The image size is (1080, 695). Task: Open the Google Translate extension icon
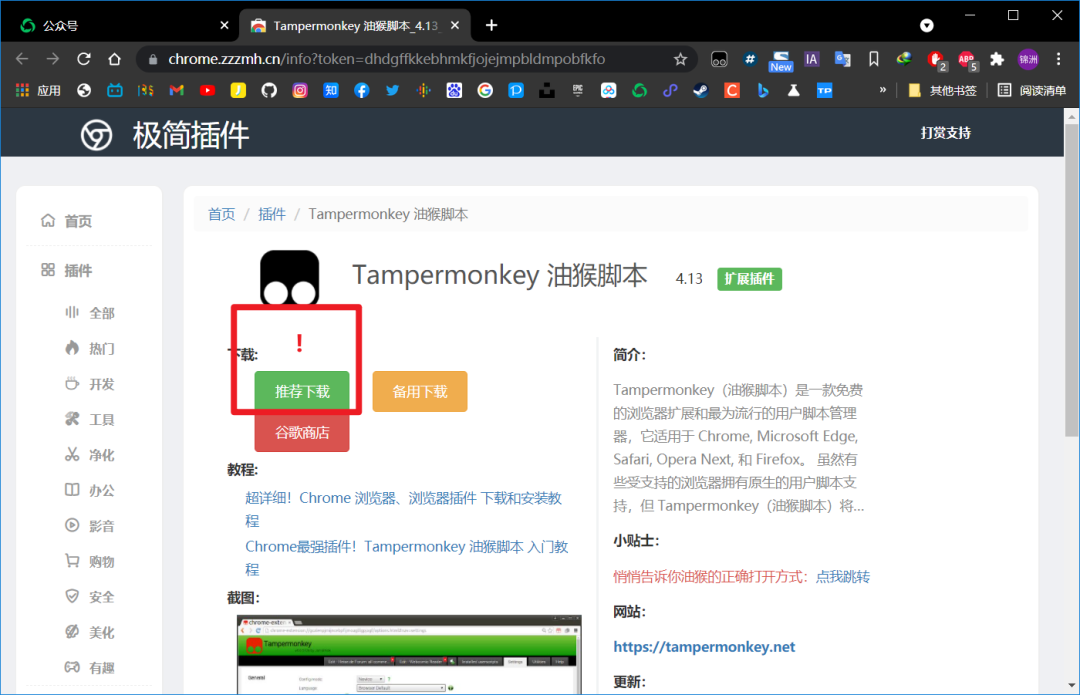point(842,59)
